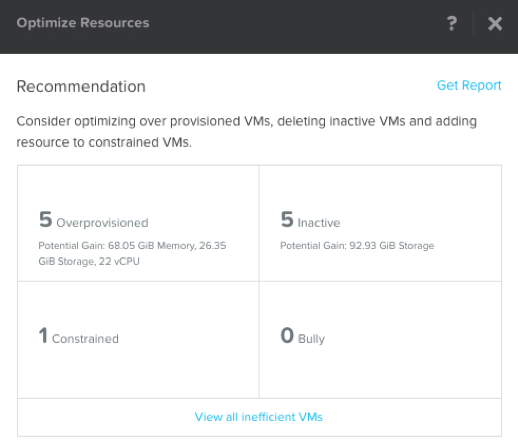Screen dimensions: 518x441
Task: Click the 0 Bully count number
Action: pos(287,335)
